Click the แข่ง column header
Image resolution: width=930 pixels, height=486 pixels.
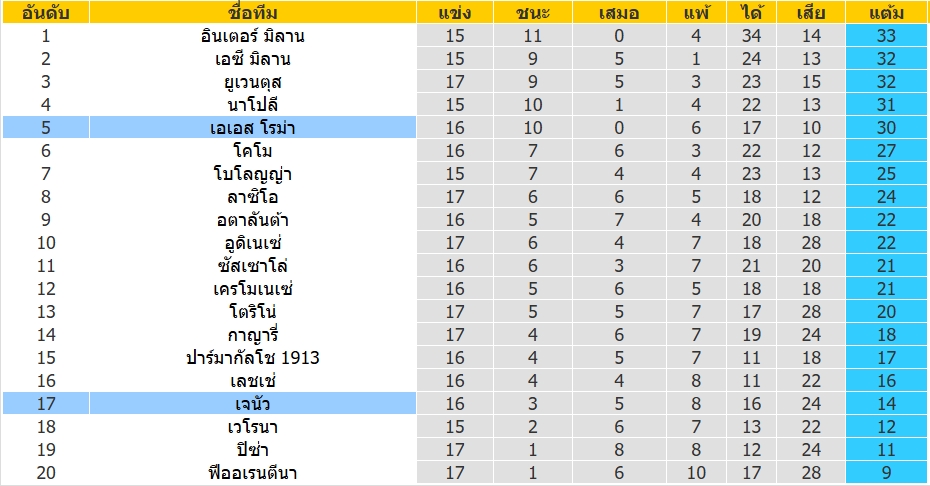454,13
